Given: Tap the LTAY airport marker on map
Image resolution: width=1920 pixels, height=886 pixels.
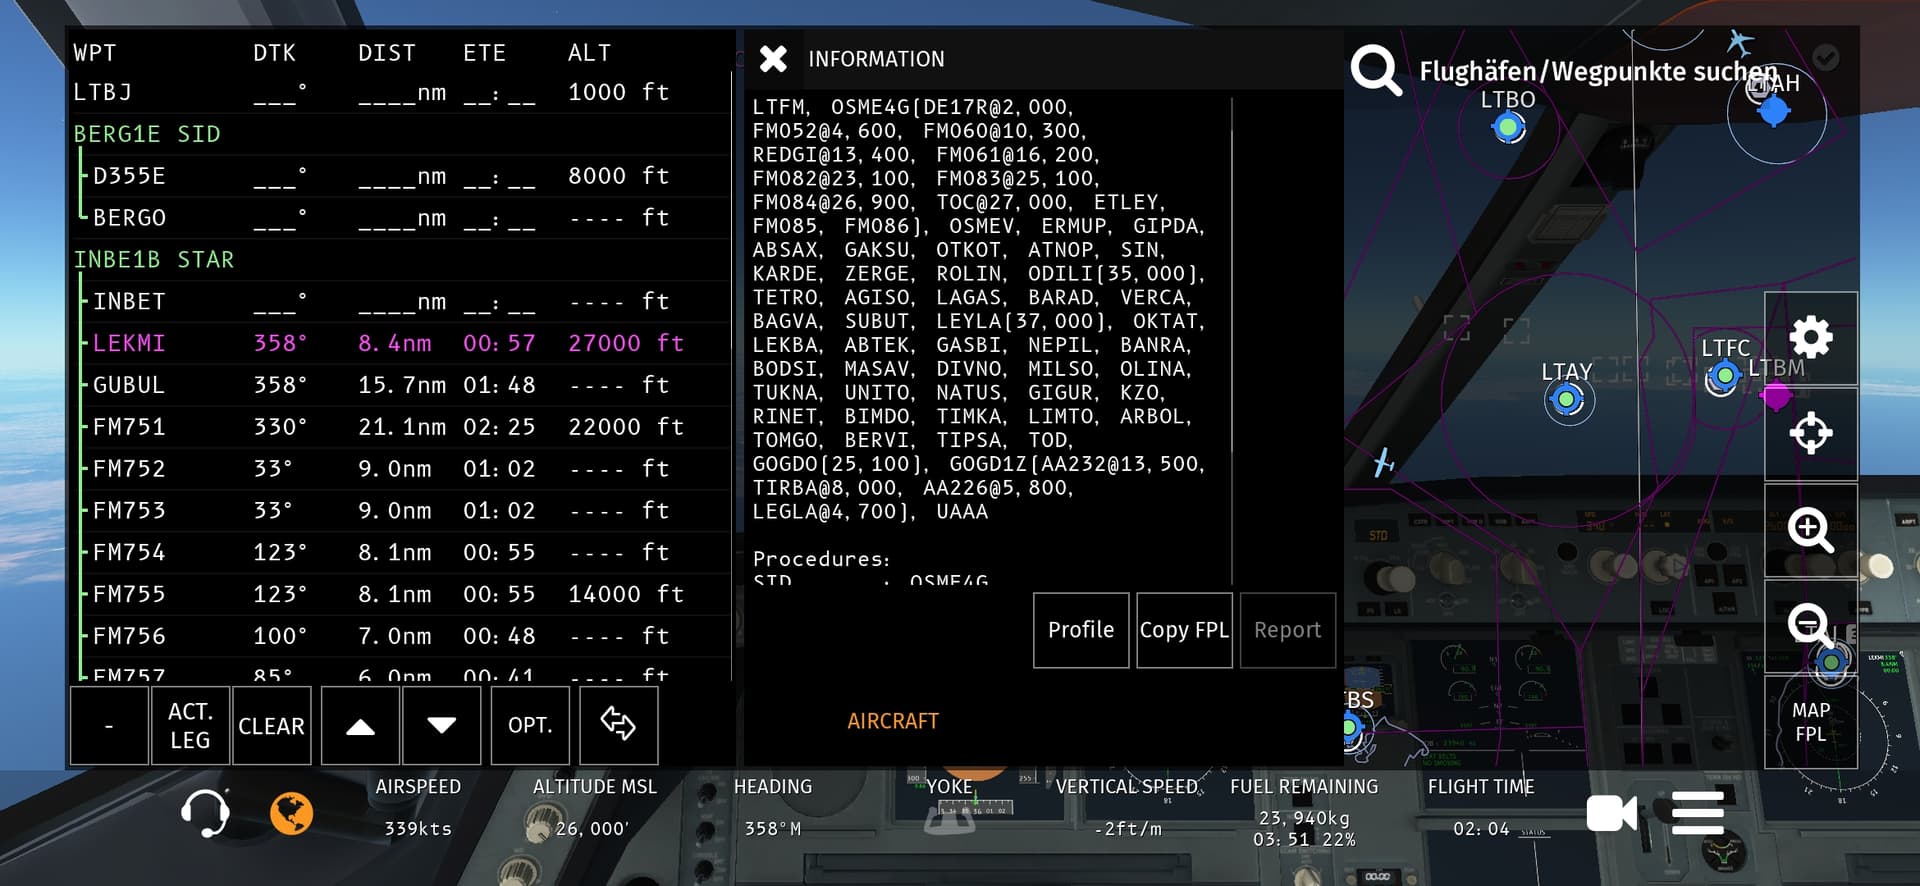Looking at the screenshot, I should point(1567,400).
